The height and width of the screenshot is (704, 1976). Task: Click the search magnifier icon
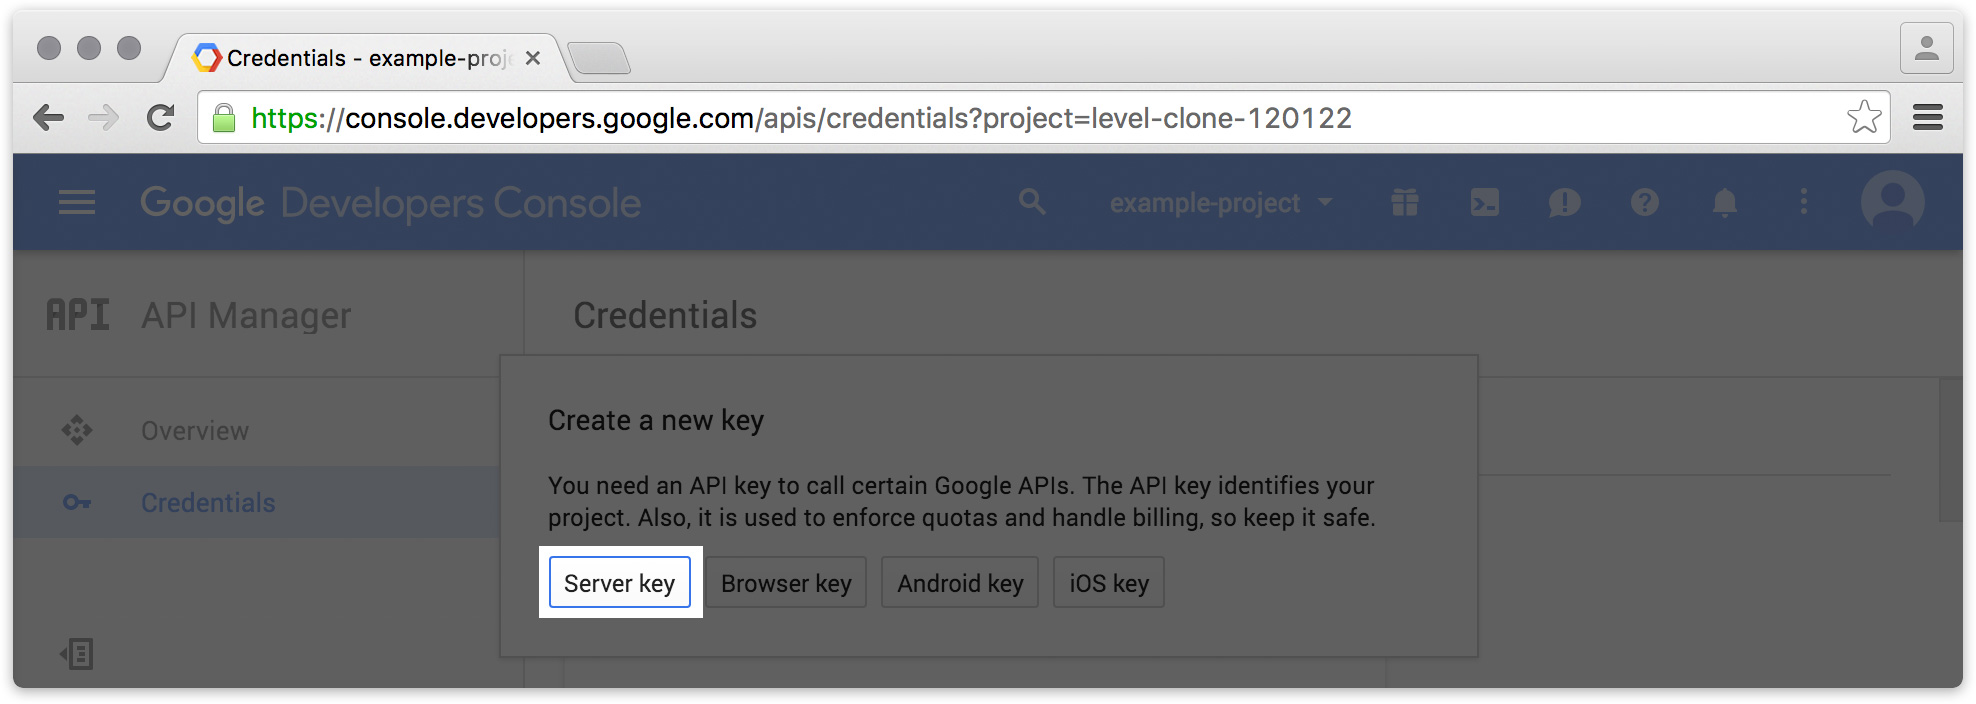(x=1032, y=203)
